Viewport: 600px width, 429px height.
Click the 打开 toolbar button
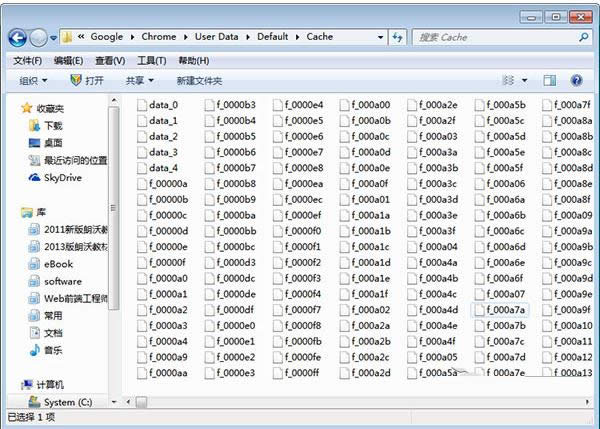[x=87, y=80]
